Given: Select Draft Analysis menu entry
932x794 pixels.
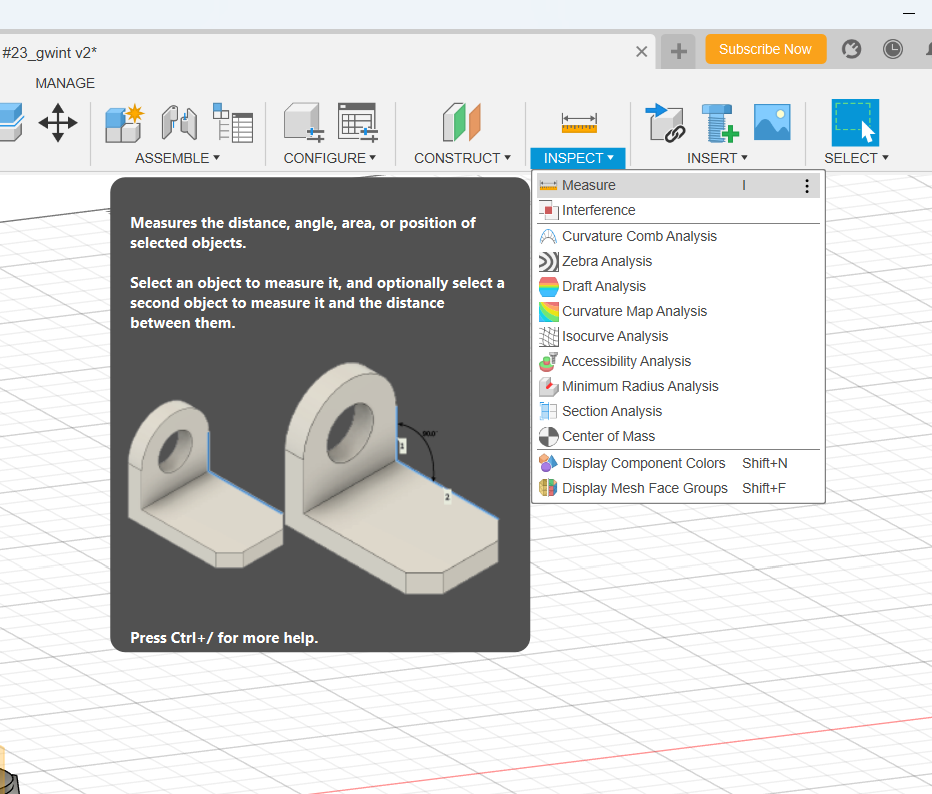Looking at the screenshot, I should pos(678,286).
